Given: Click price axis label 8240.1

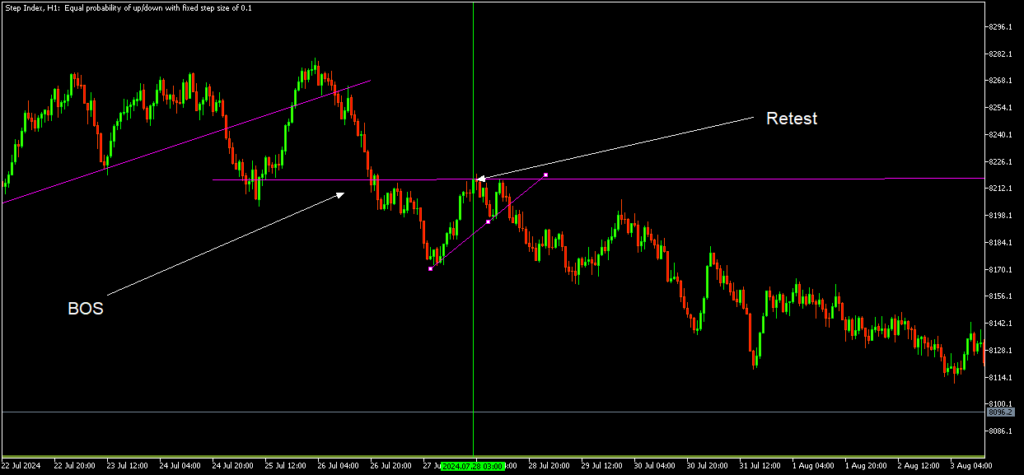Looking at the screenshot, I should pos(1001,135).
